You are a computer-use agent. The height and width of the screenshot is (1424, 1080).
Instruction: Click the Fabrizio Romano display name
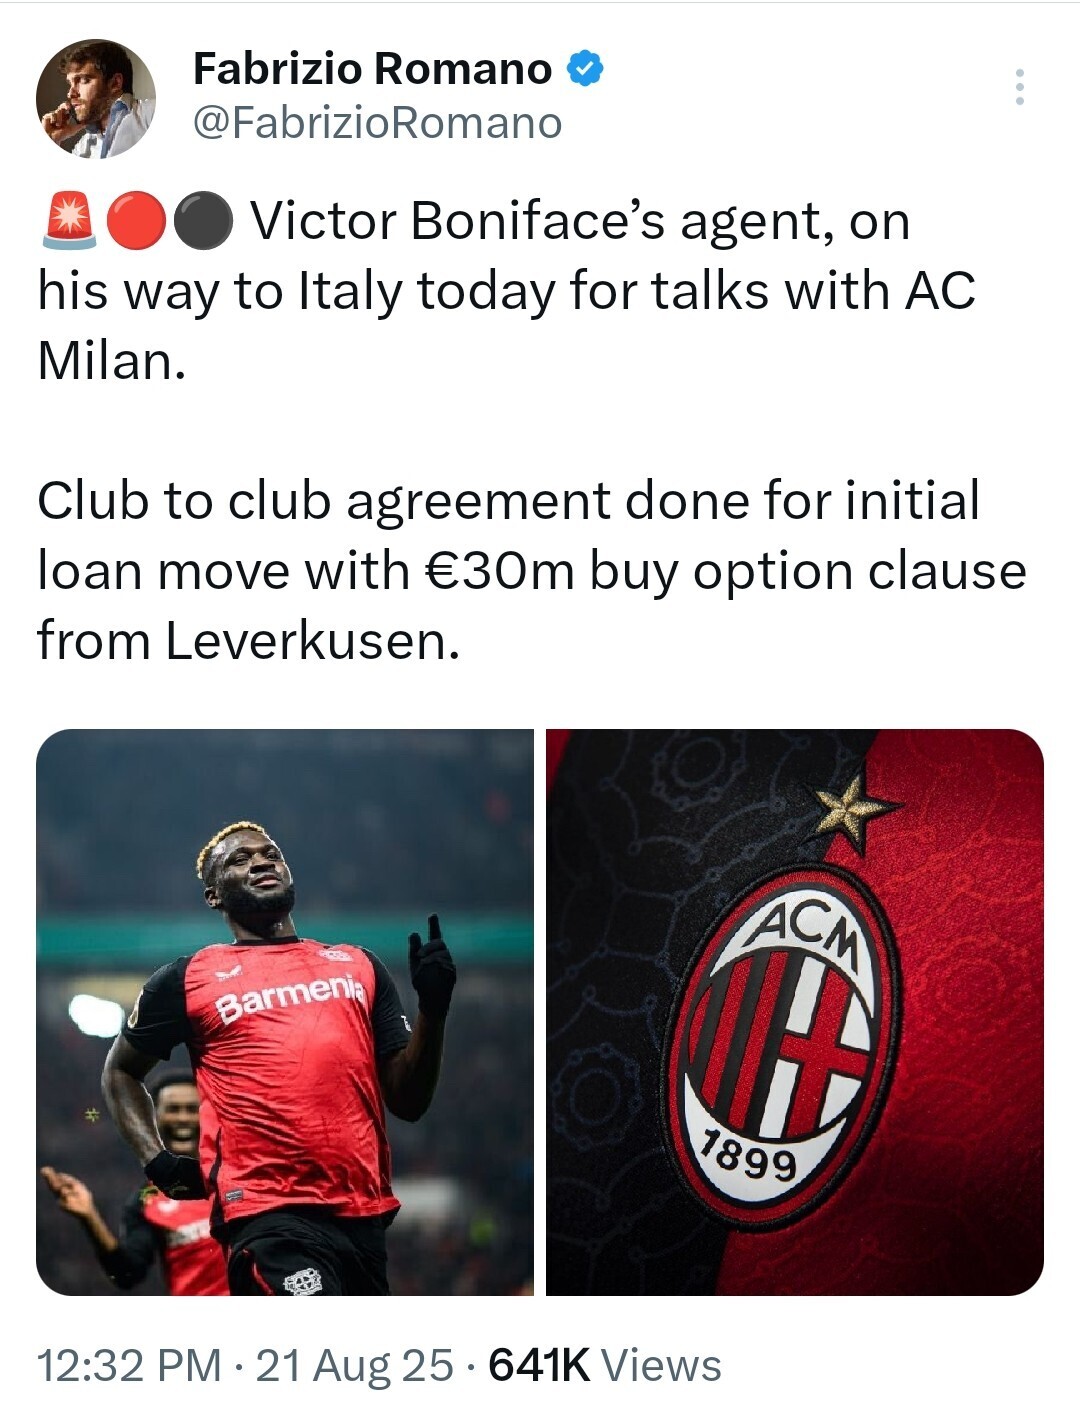(372, 69)
